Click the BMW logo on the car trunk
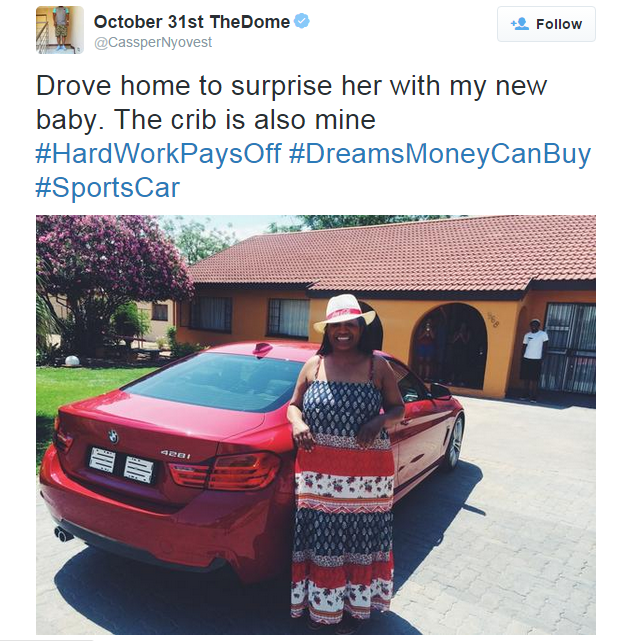Viewport: 625px width, 641px height. (112, 435)
